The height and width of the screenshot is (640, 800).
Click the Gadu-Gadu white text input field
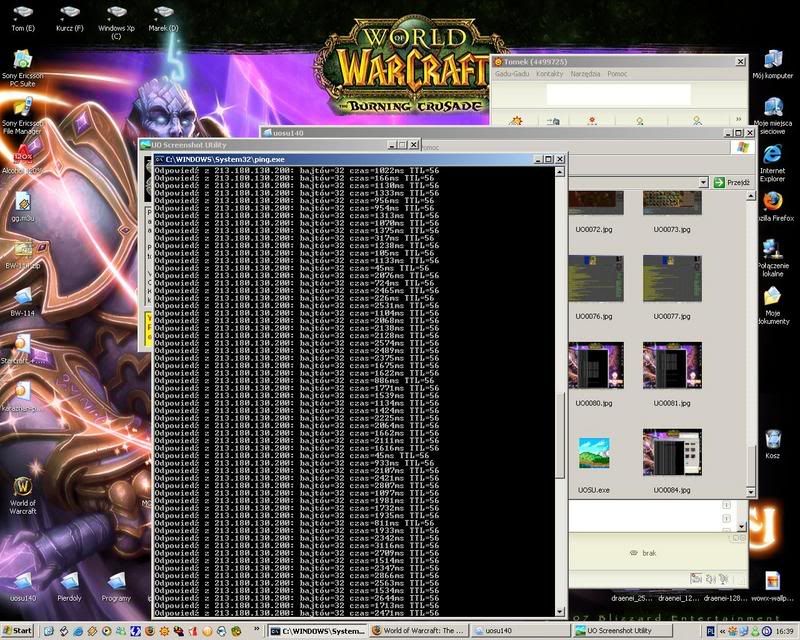click(x=619, y=94)
